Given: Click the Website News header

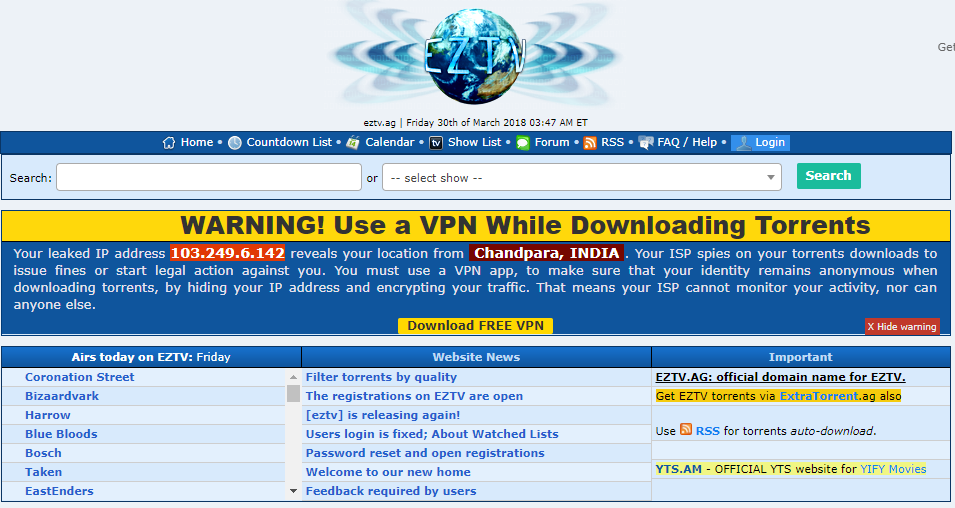Looking at the screenshot, I should pyautogui.click(x=476, y=357).
